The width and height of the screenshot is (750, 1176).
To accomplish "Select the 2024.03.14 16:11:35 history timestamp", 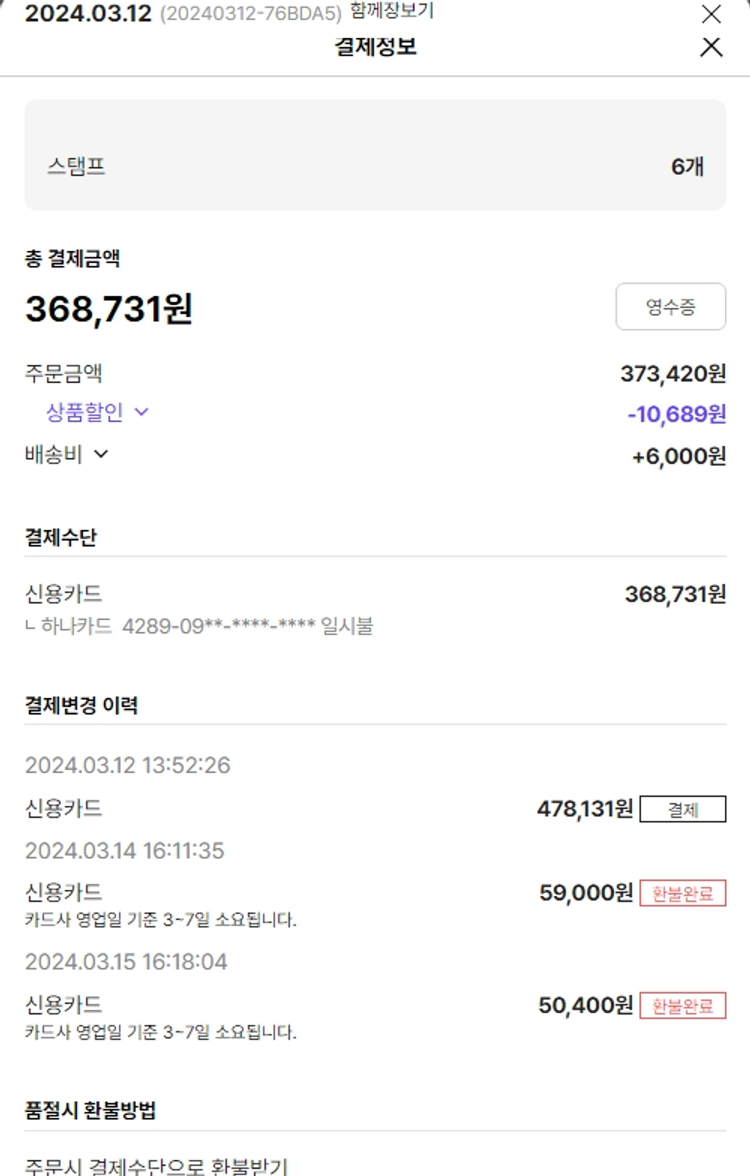I will click(125, 851).
